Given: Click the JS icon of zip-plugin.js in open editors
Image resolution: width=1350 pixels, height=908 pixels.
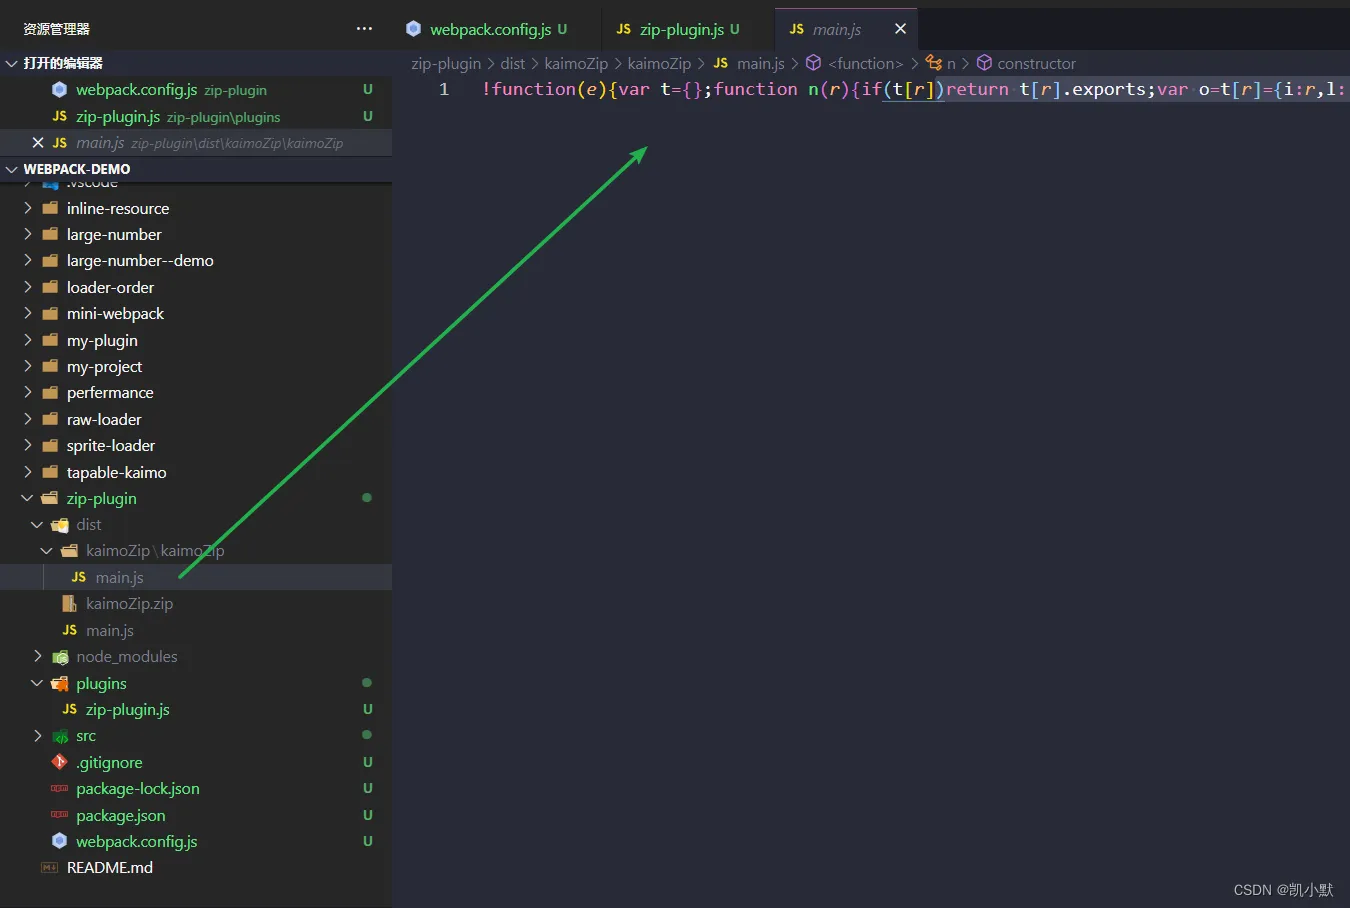Looking at the screenshot, I should (59, 116).
